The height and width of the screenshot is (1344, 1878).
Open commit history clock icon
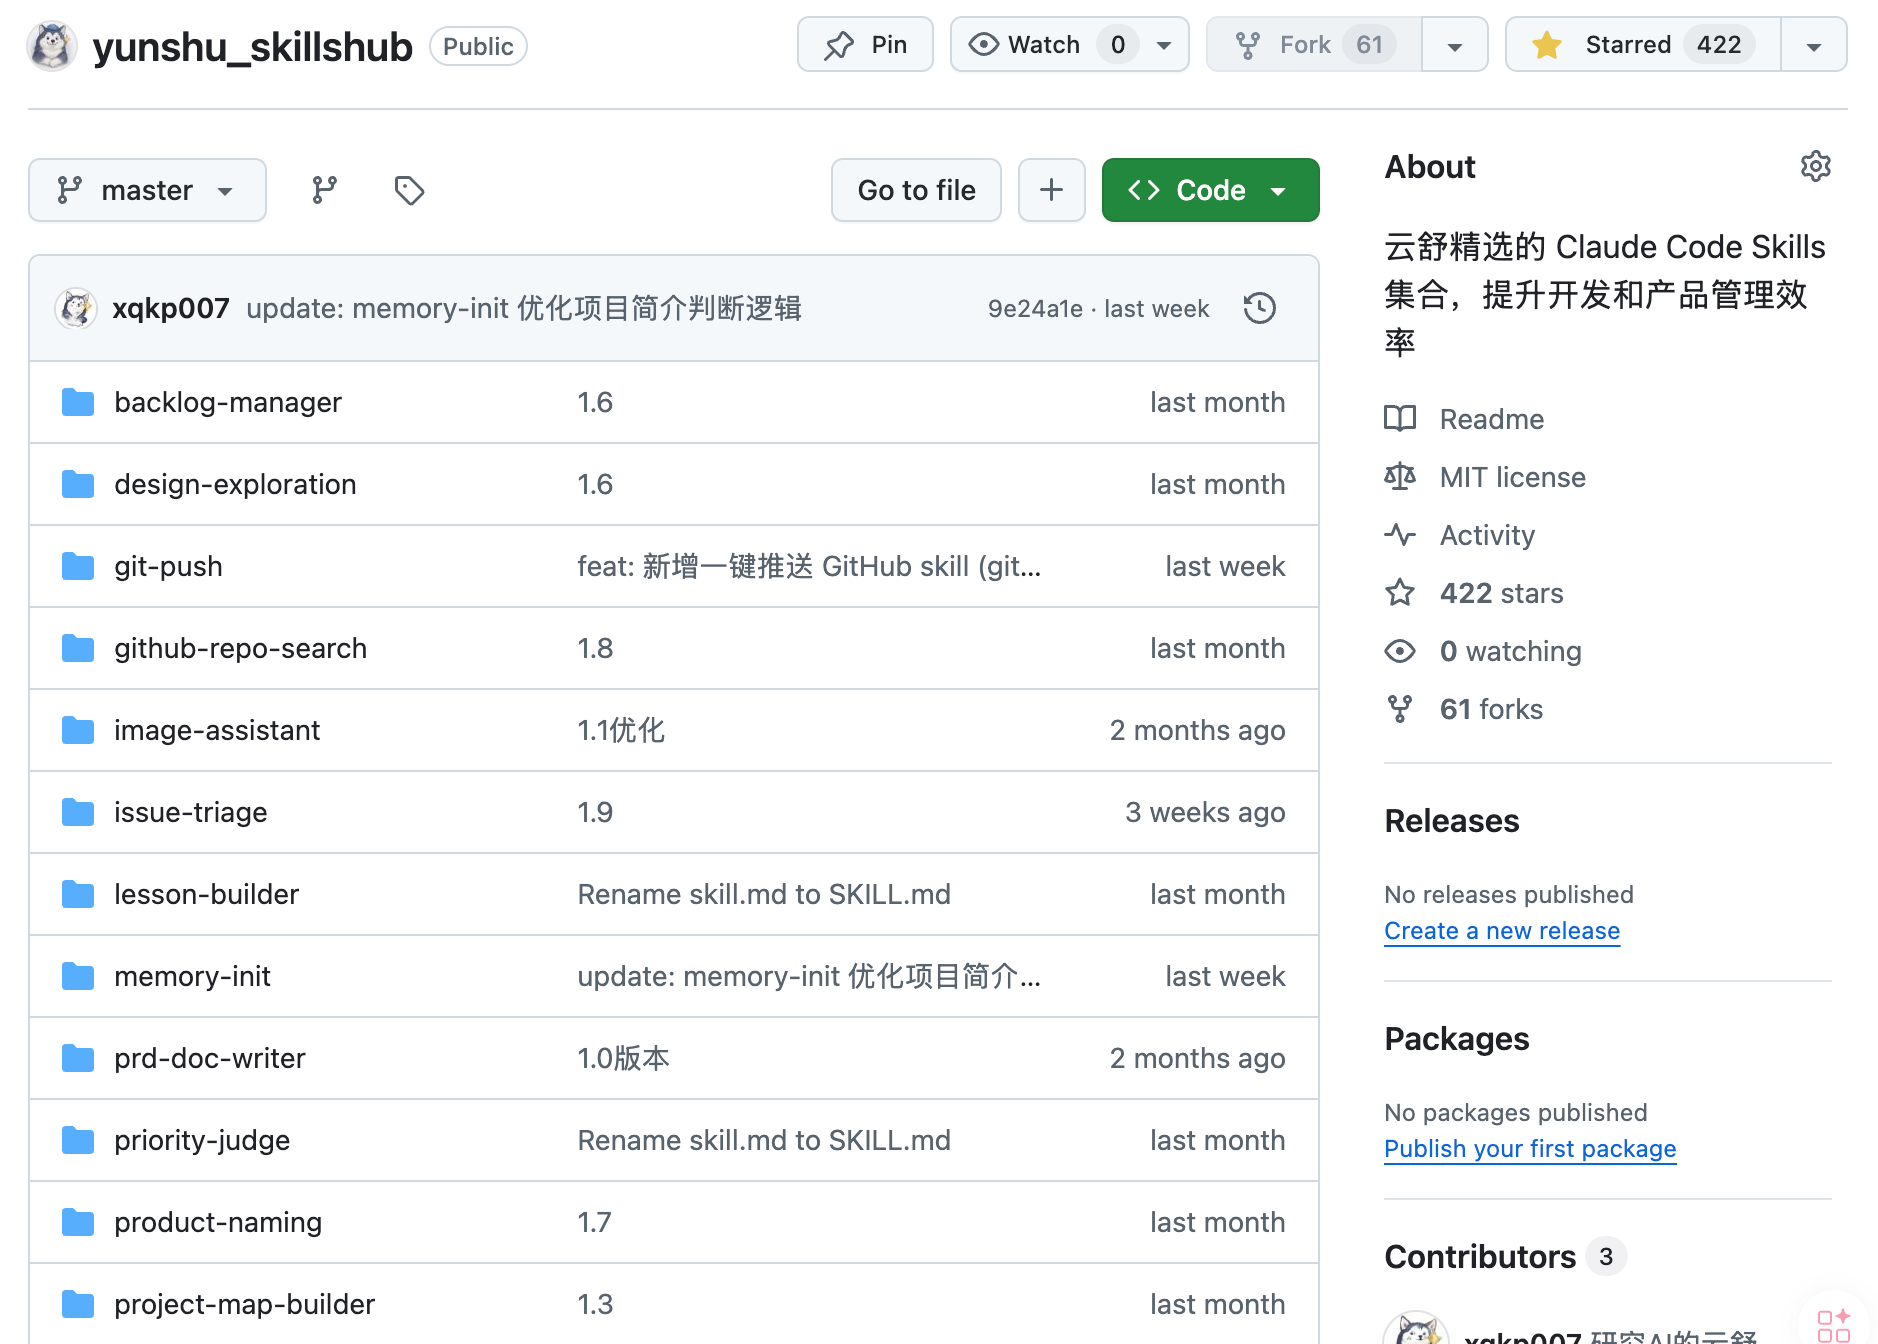[x=1259, y=308]
